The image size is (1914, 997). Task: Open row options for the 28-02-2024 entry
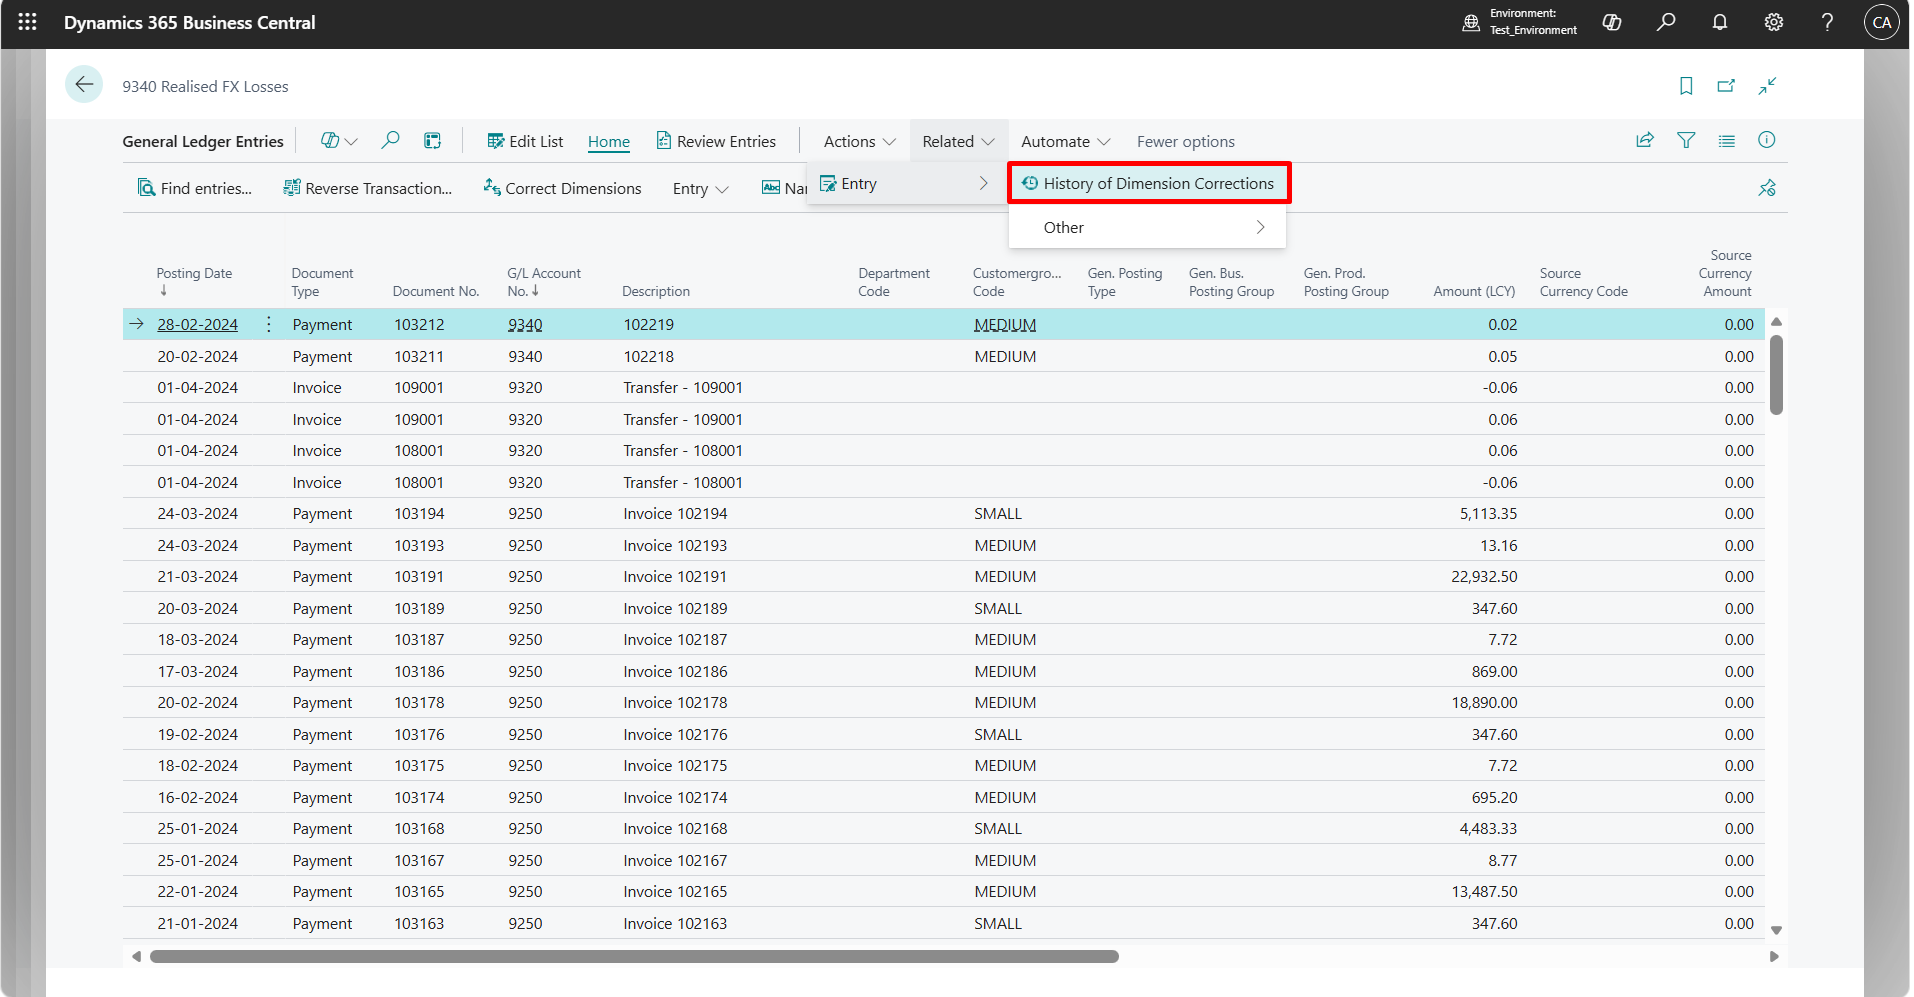(x=269, y=325)
